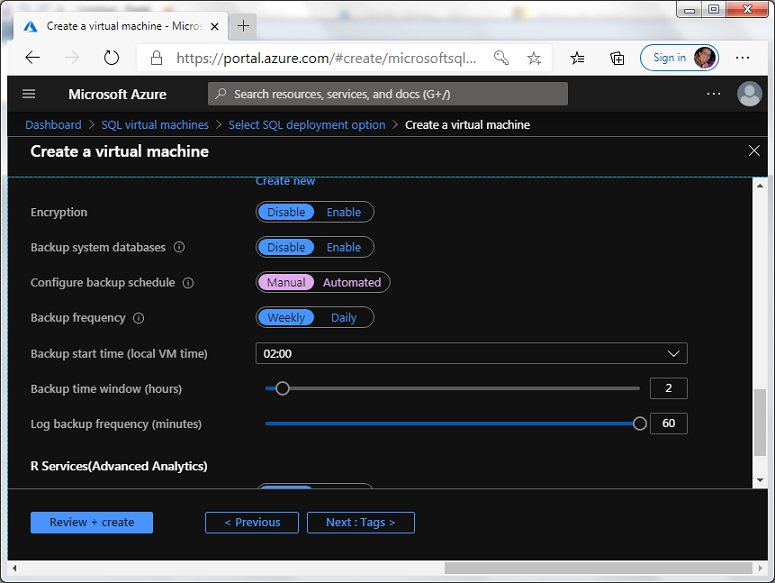The width and height of the screenshot is (775, 583).
Task: Show info for Configure backup schedule
Action: [x=188, y=283]
